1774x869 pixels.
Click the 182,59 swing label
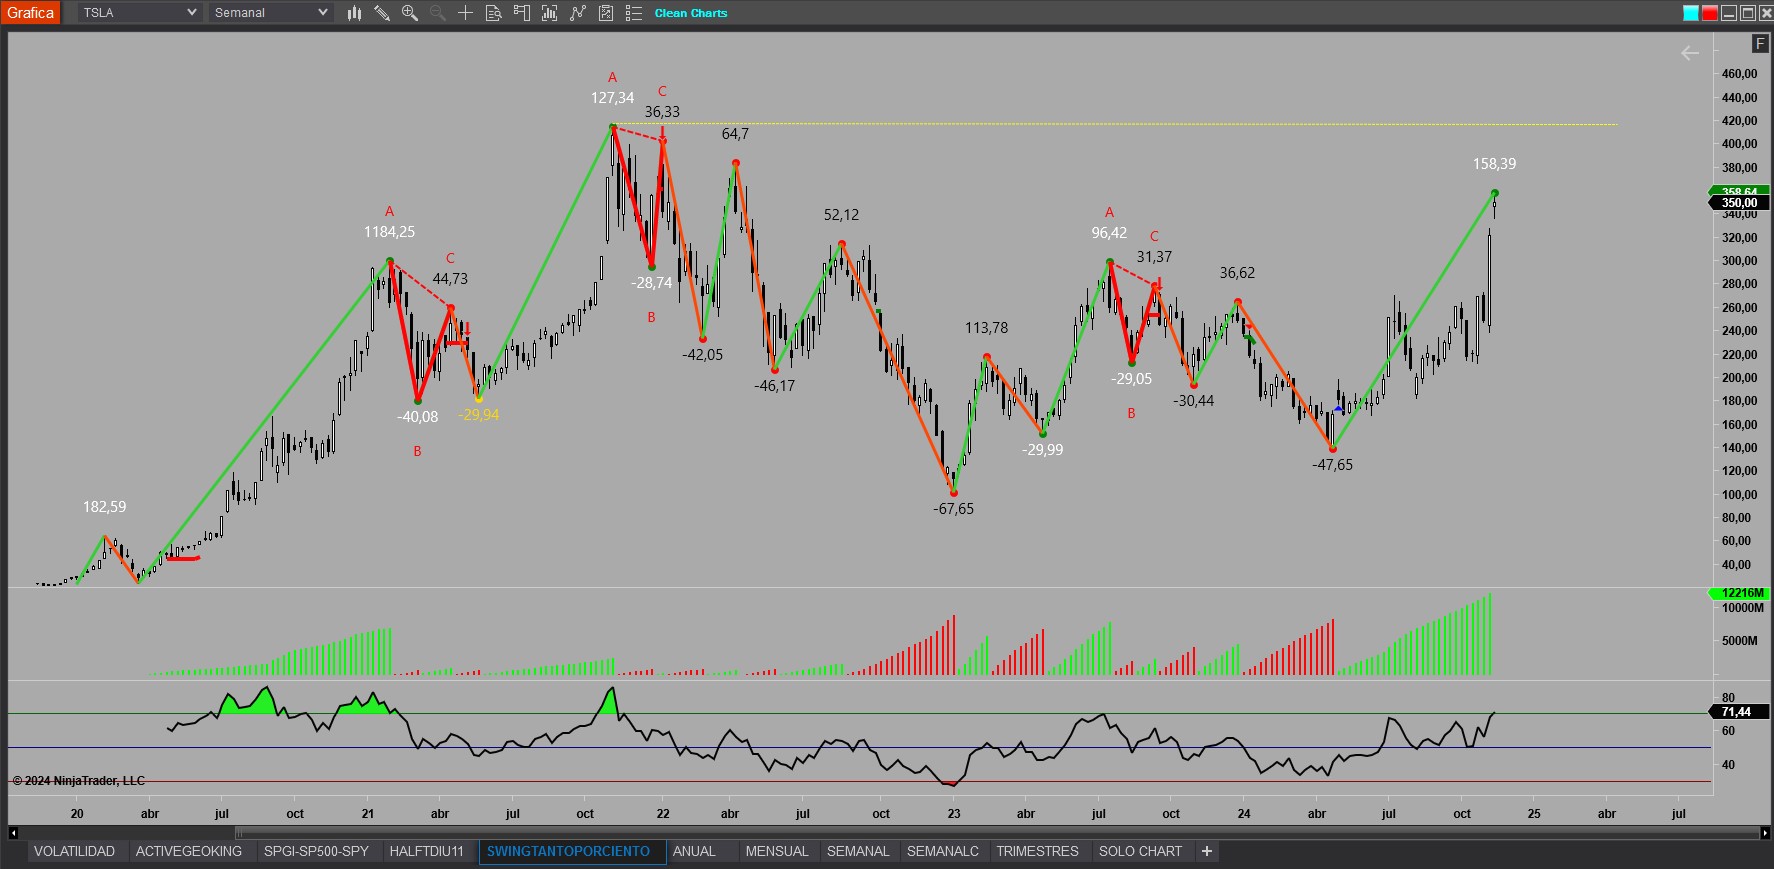105,507
